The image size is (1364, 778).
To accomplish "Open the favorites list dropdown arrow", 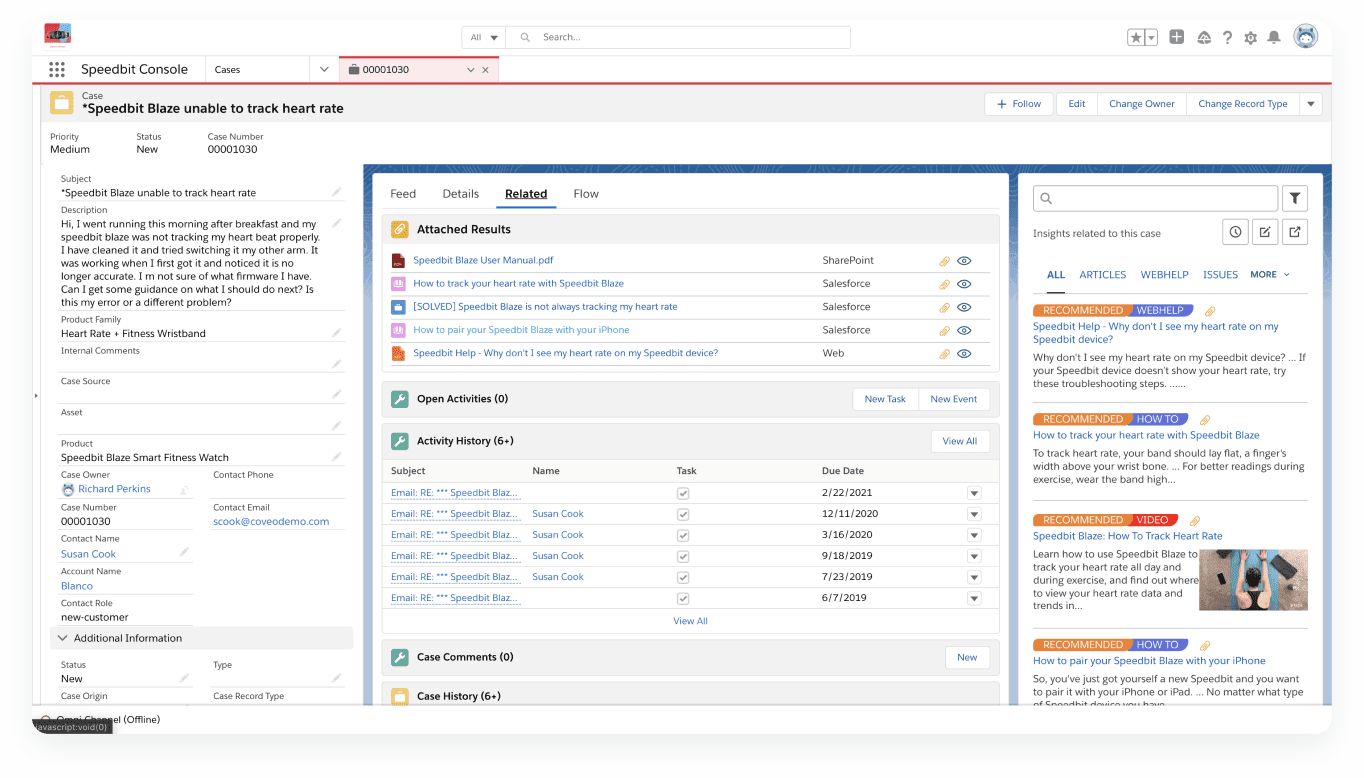I will point(1151,37).
